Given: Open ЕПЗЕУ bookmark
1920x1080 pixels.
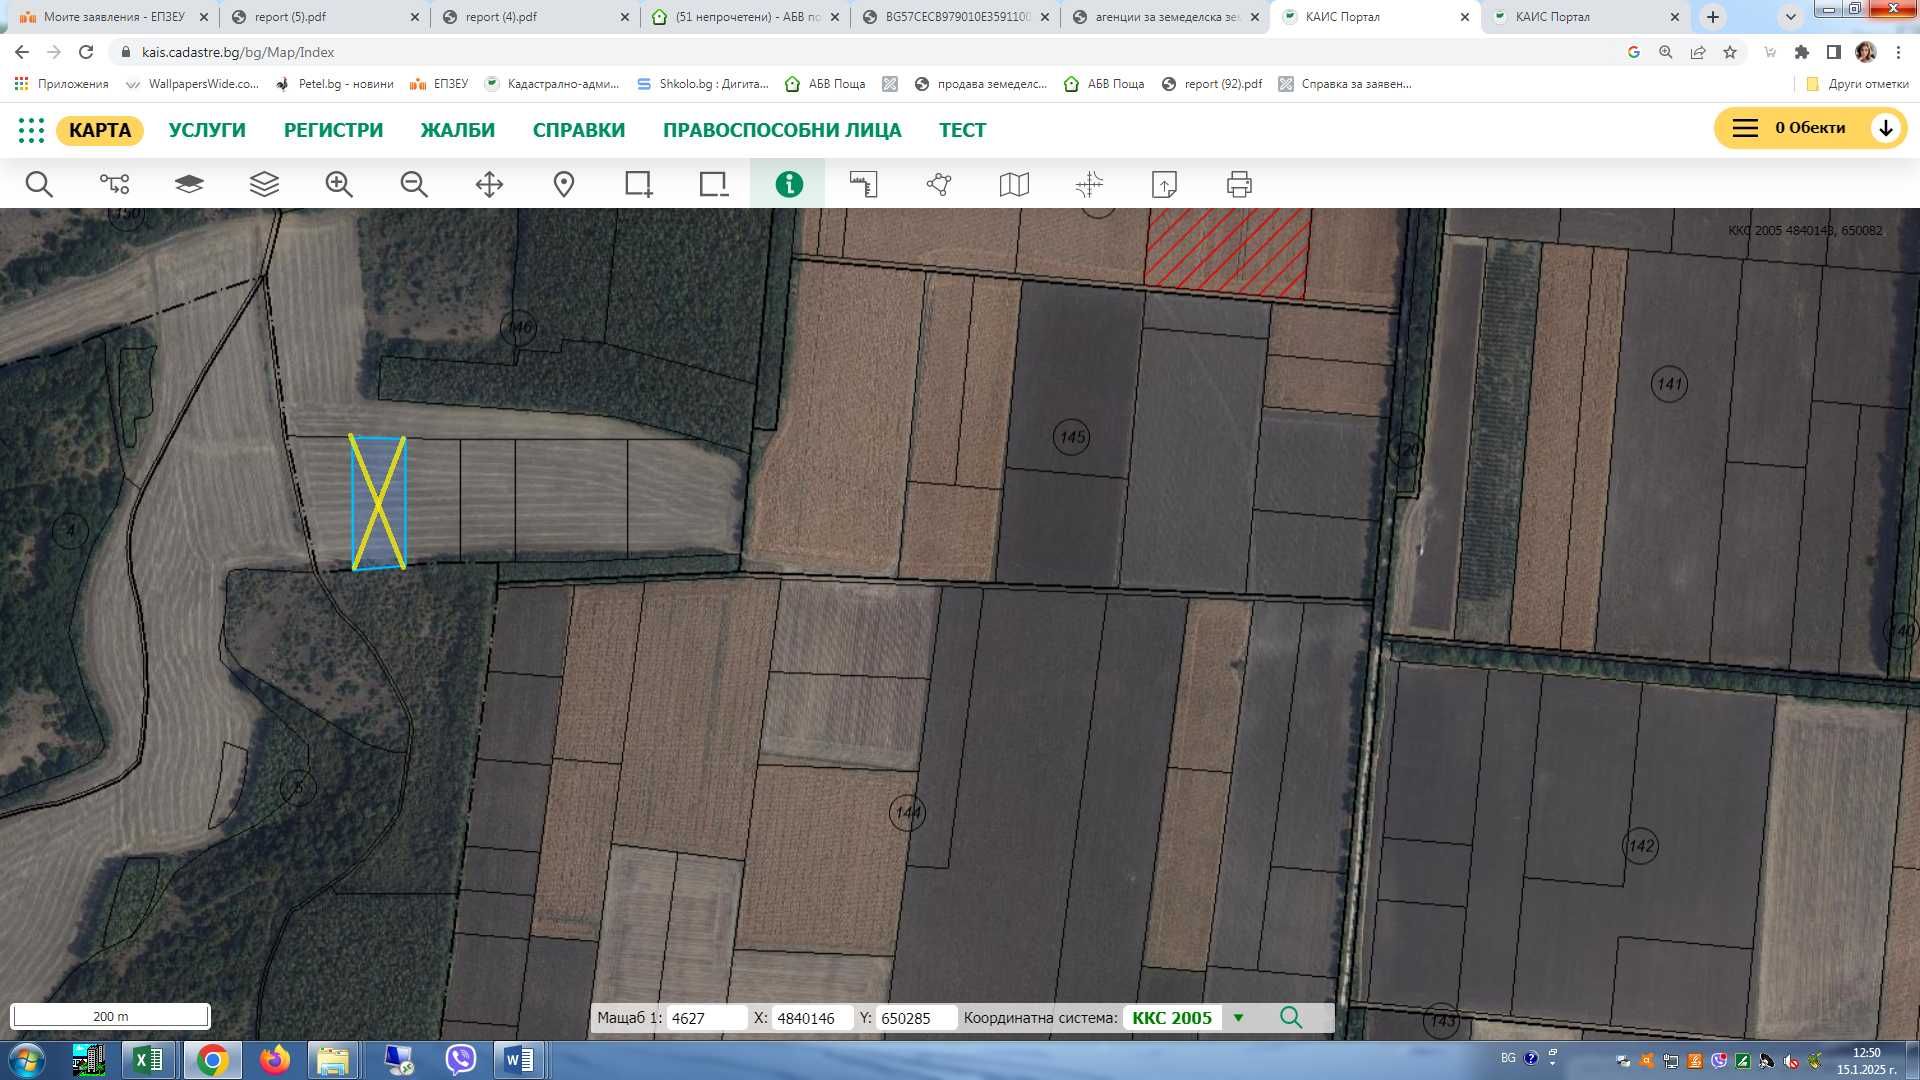Looking at the screenshot, I should click(x=439, y=84).
